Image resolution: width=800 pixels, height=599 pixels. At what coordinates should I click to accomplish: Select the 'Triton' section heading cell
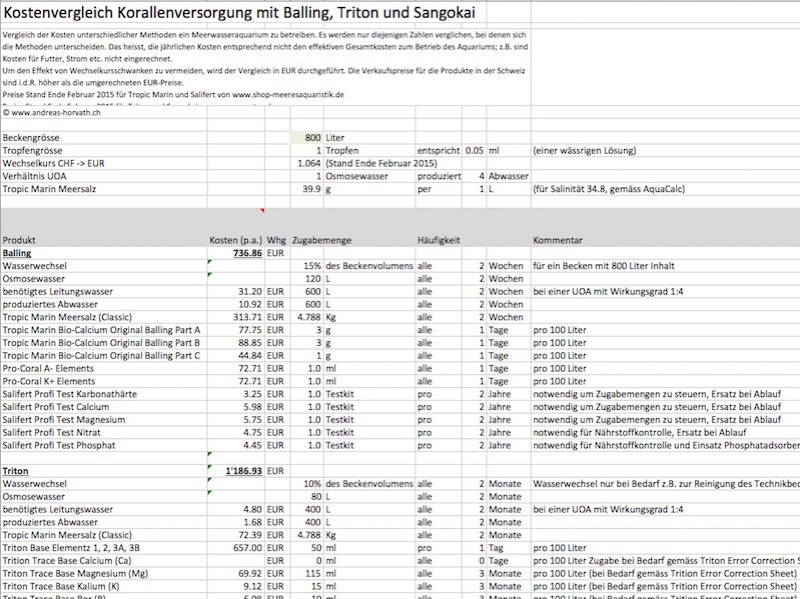pos(15,471)
